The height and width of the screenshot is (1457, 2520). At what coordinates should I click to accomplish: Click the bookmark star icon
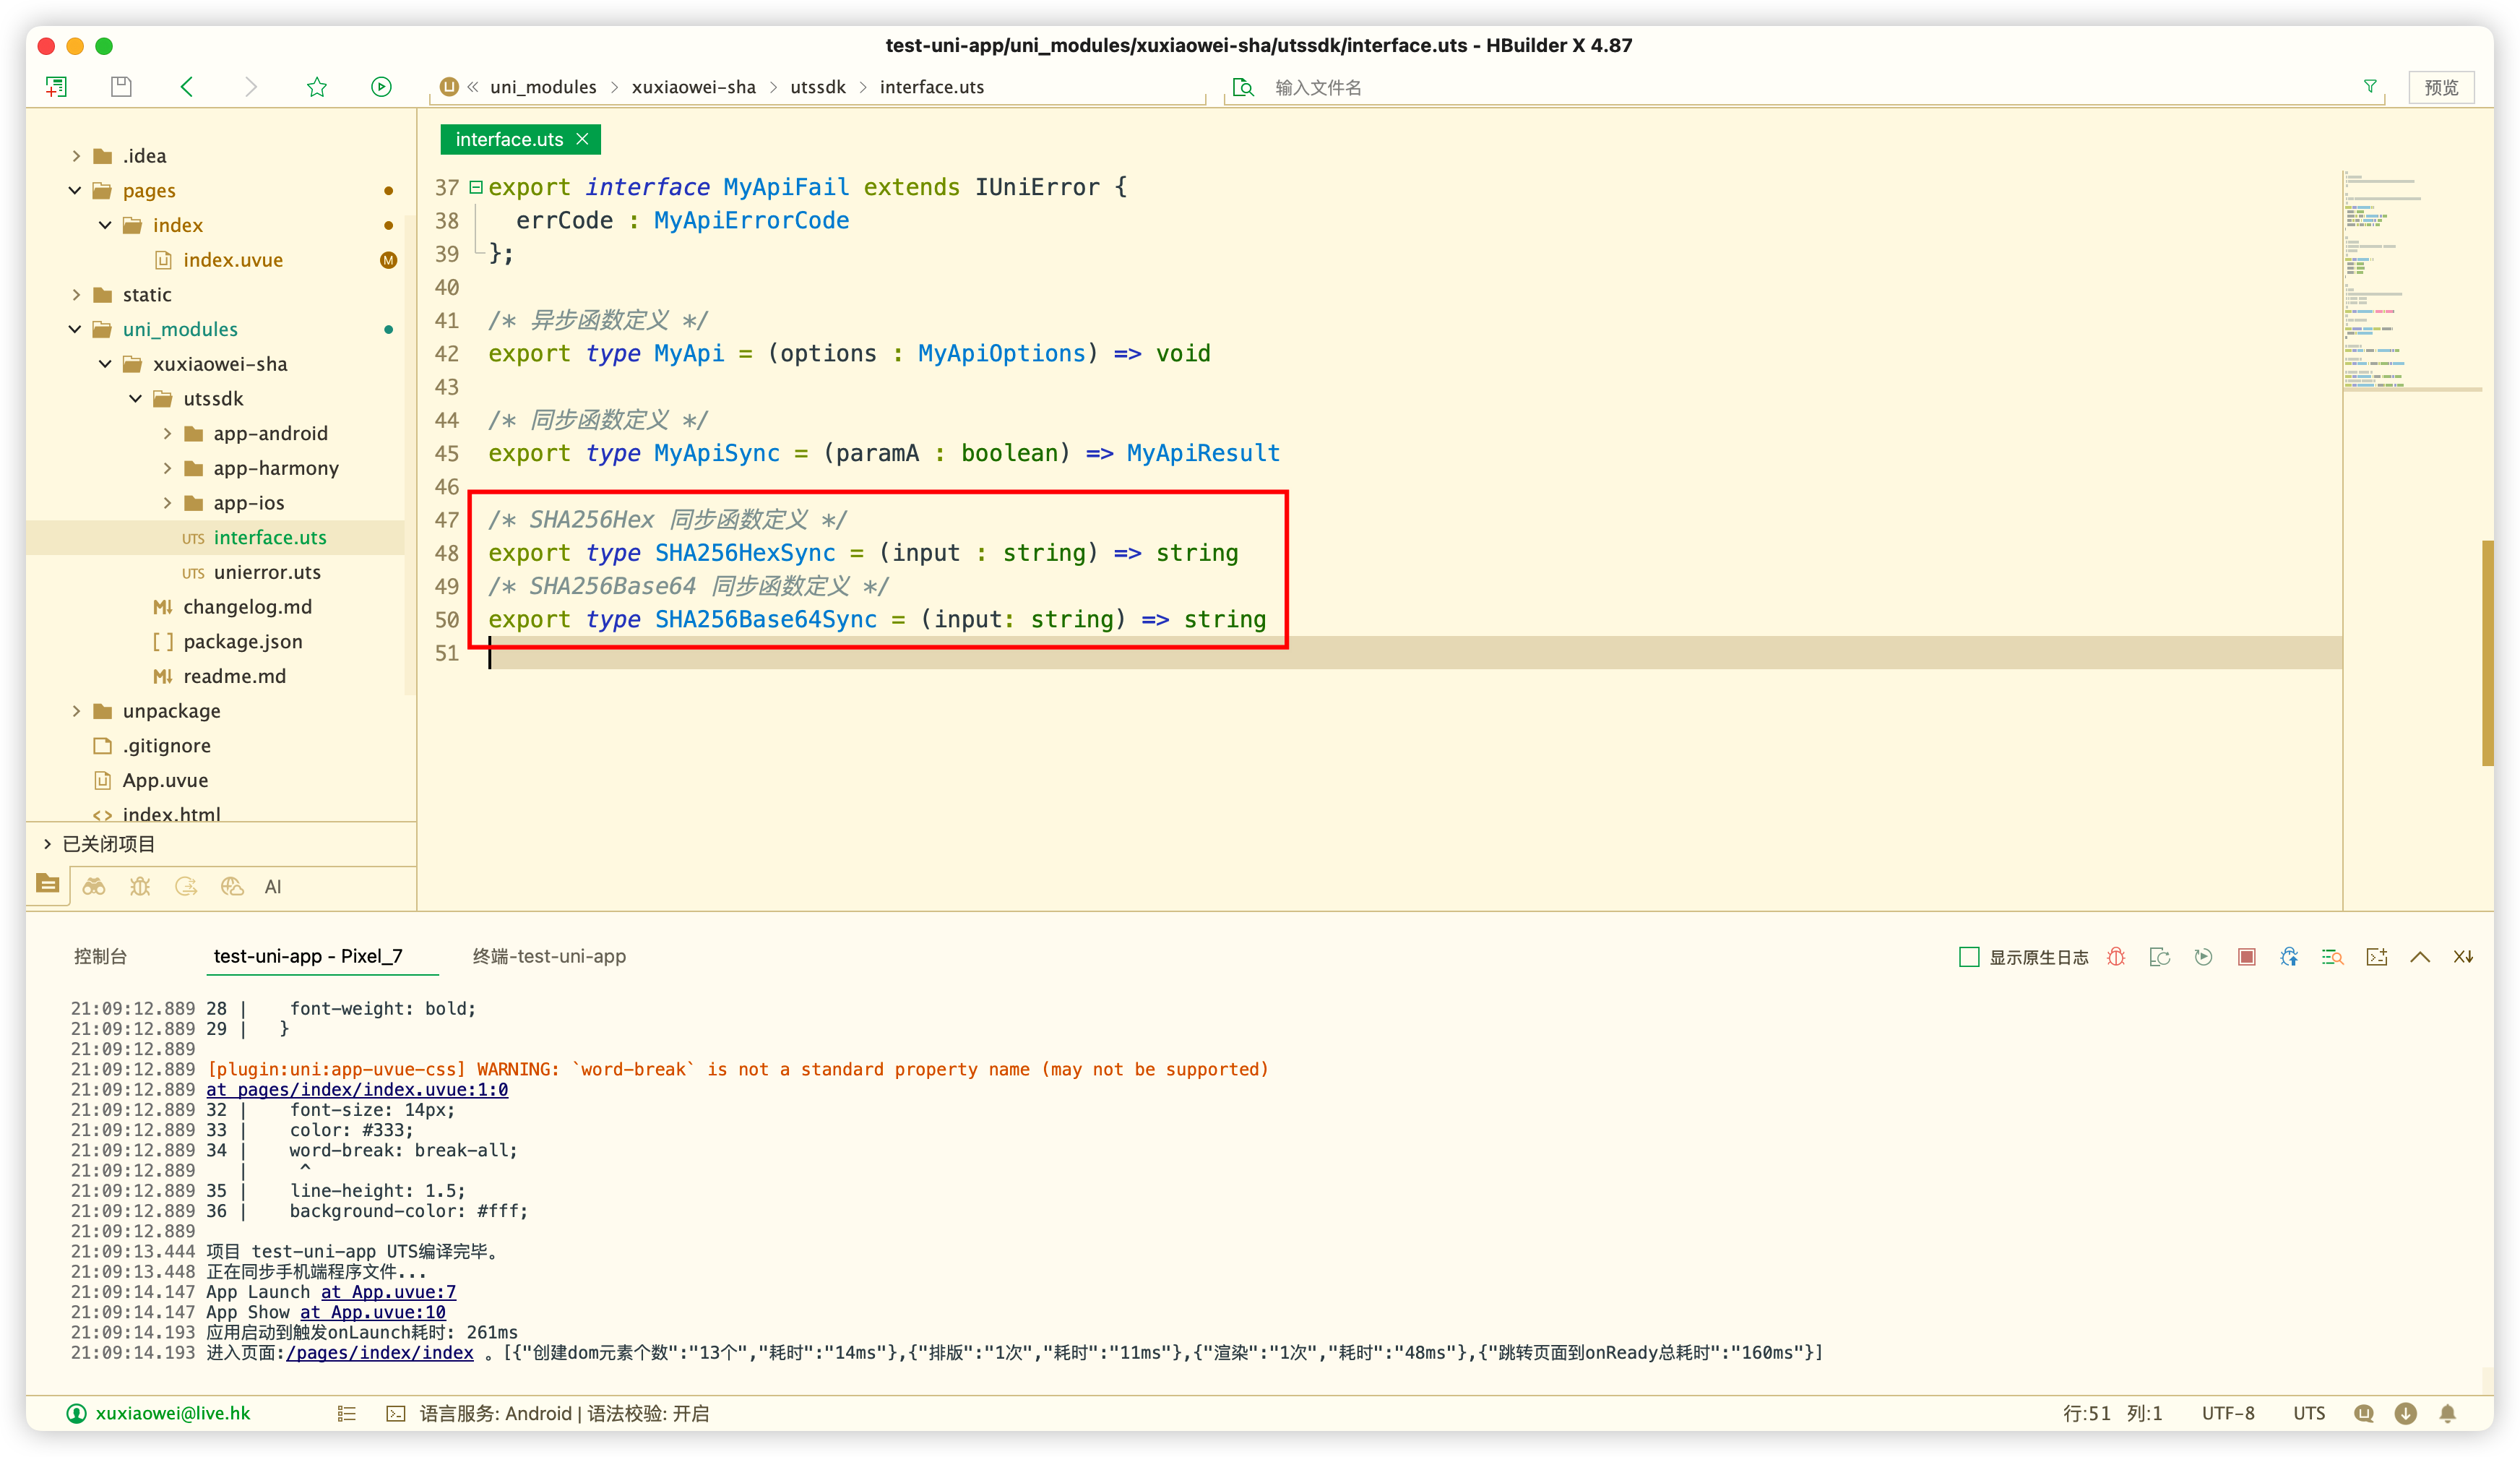(x=317, y=87)
